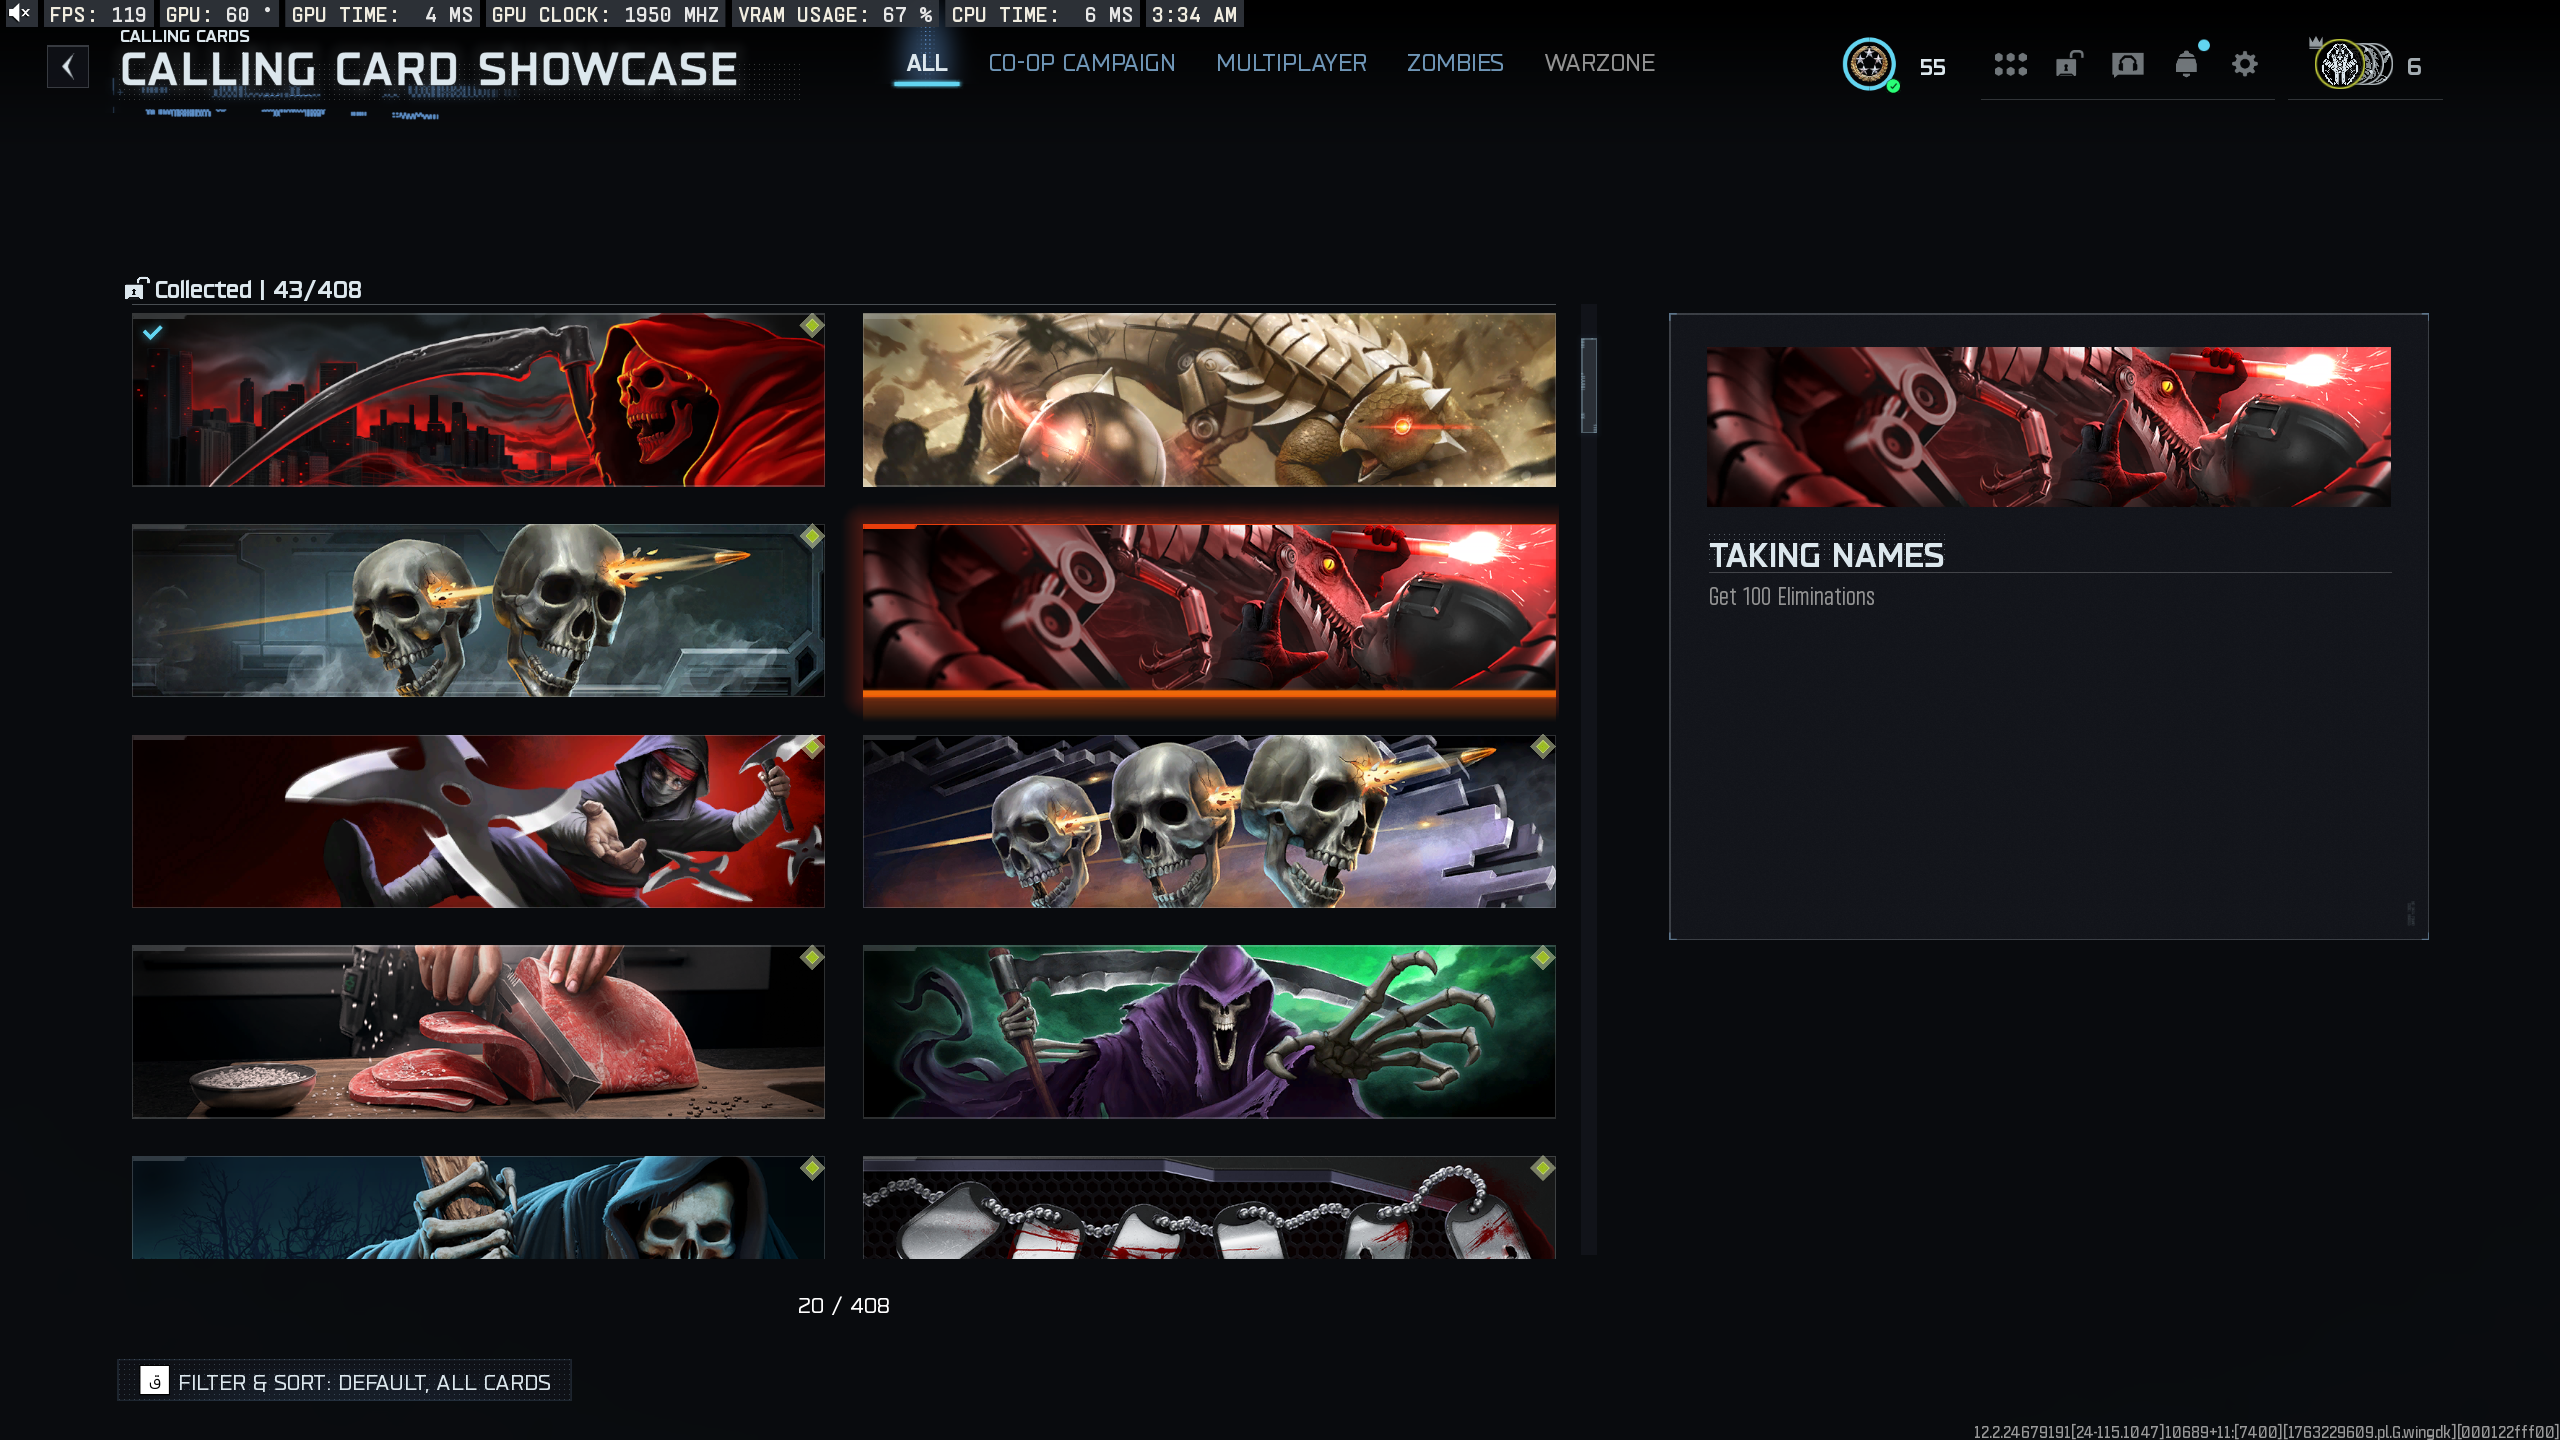2560x1440 pixels.
Task: Click the 'Get 100 Eliminations' description
Action: (1791, 597)
